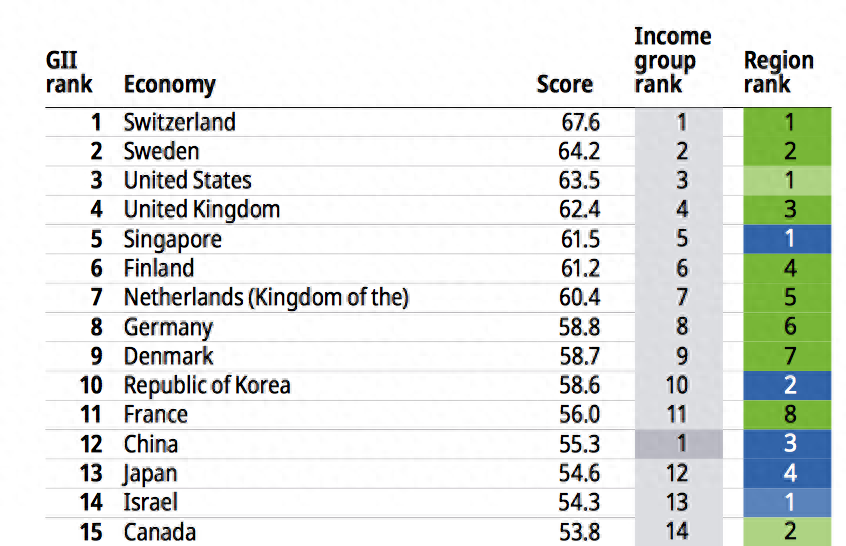
Task: Click the Income group rank header
Action: click(x=672, y=61)
